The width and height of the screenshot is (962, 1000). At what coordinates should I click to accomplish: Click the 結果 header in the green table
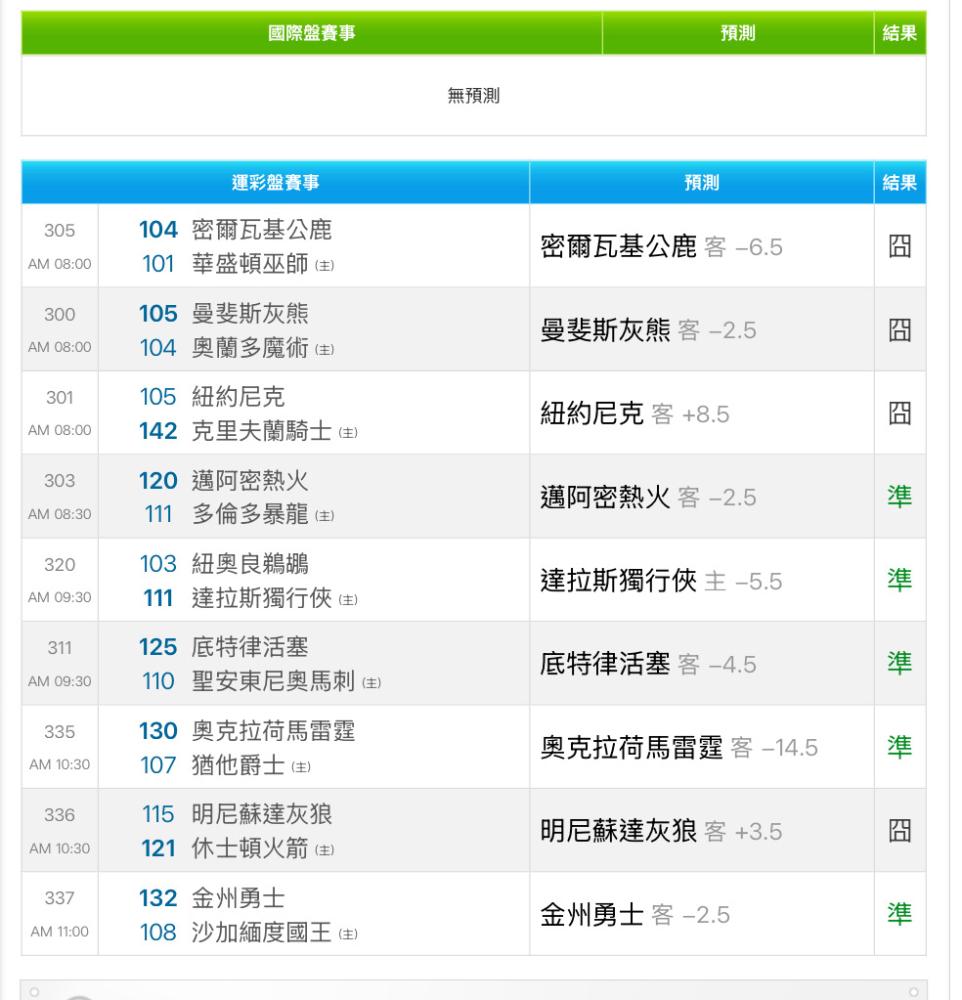point(899,33)
